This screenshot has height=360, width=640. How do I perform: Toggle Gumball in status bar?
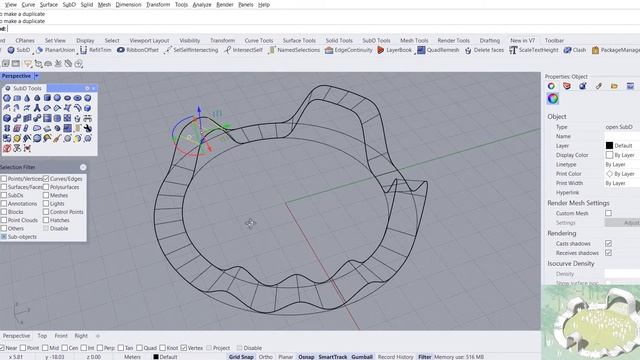[x=362, y=357]
